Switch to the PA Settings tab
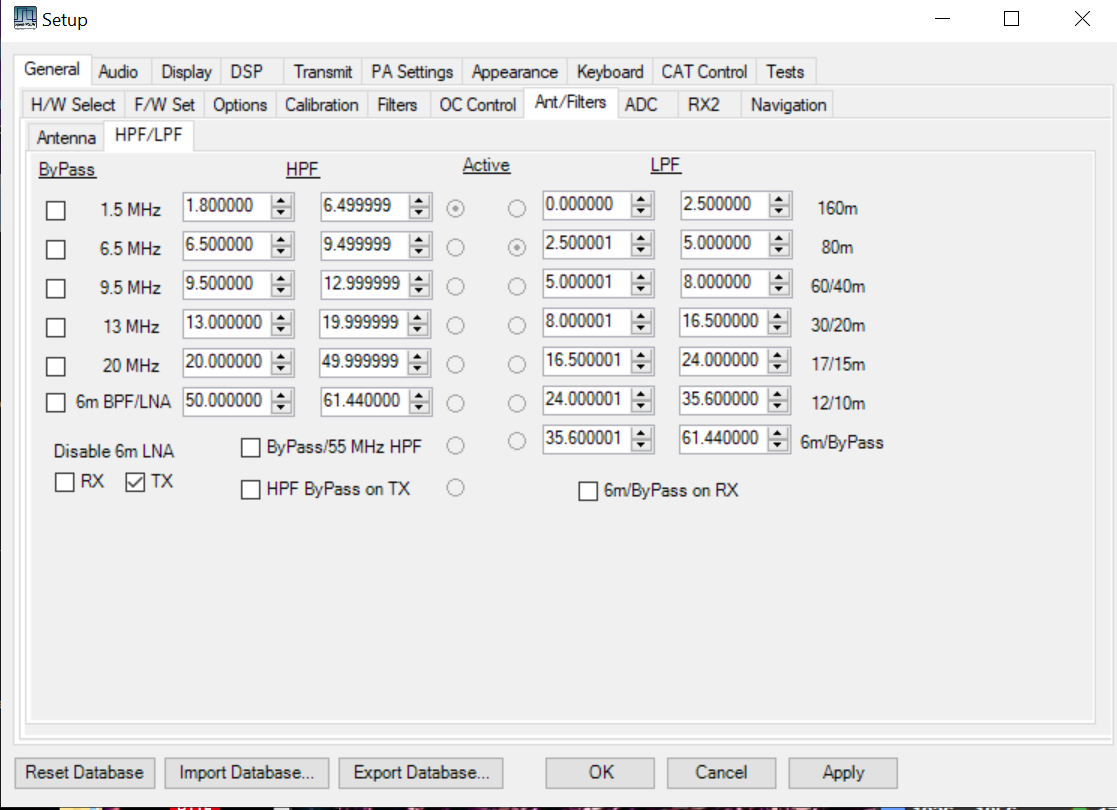 412,72
